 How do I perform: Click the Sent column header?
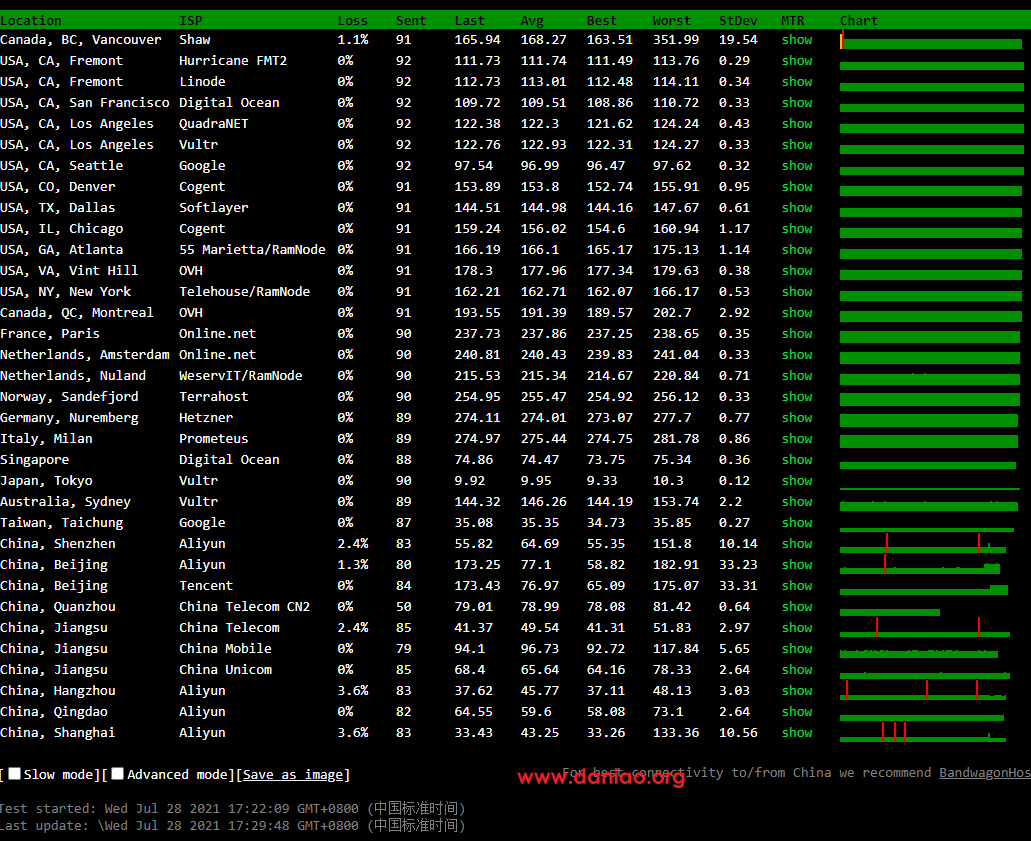point(411,20)
